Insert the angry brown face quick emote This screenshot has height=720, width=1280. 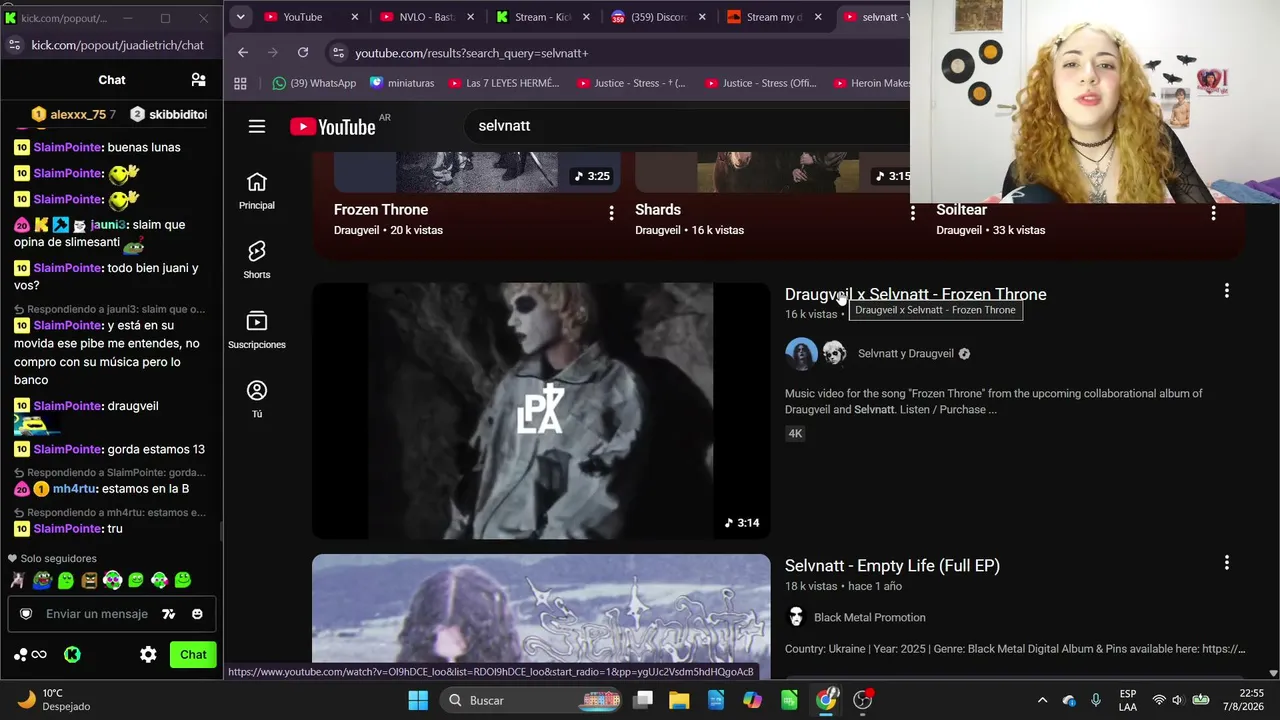[x=89, y=580]
